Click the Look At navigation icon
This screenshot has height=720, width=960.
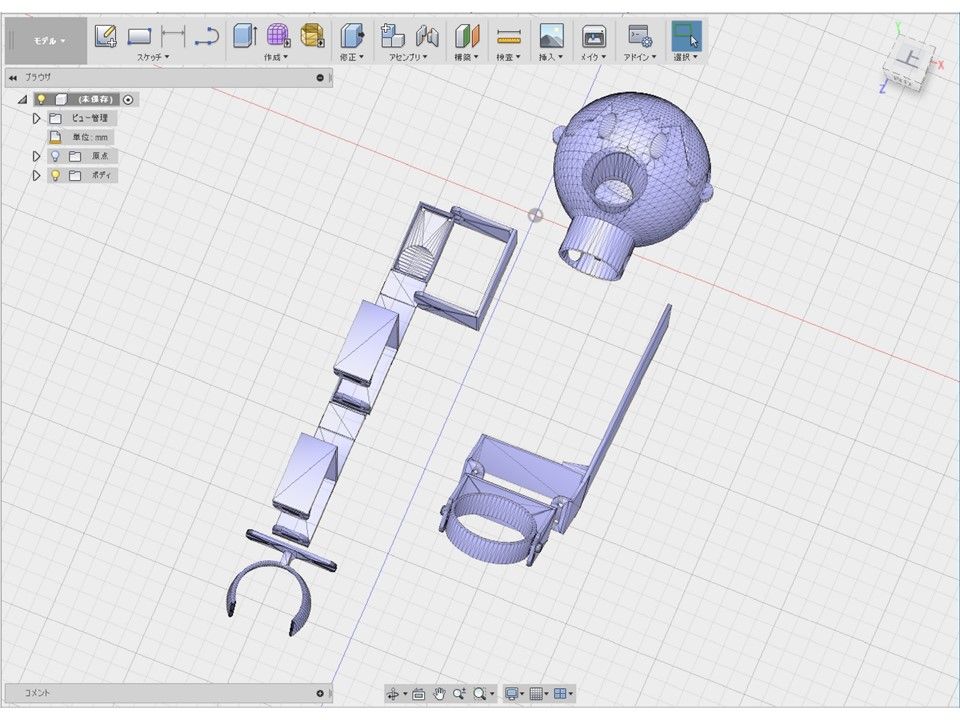(x=419, y=694)
